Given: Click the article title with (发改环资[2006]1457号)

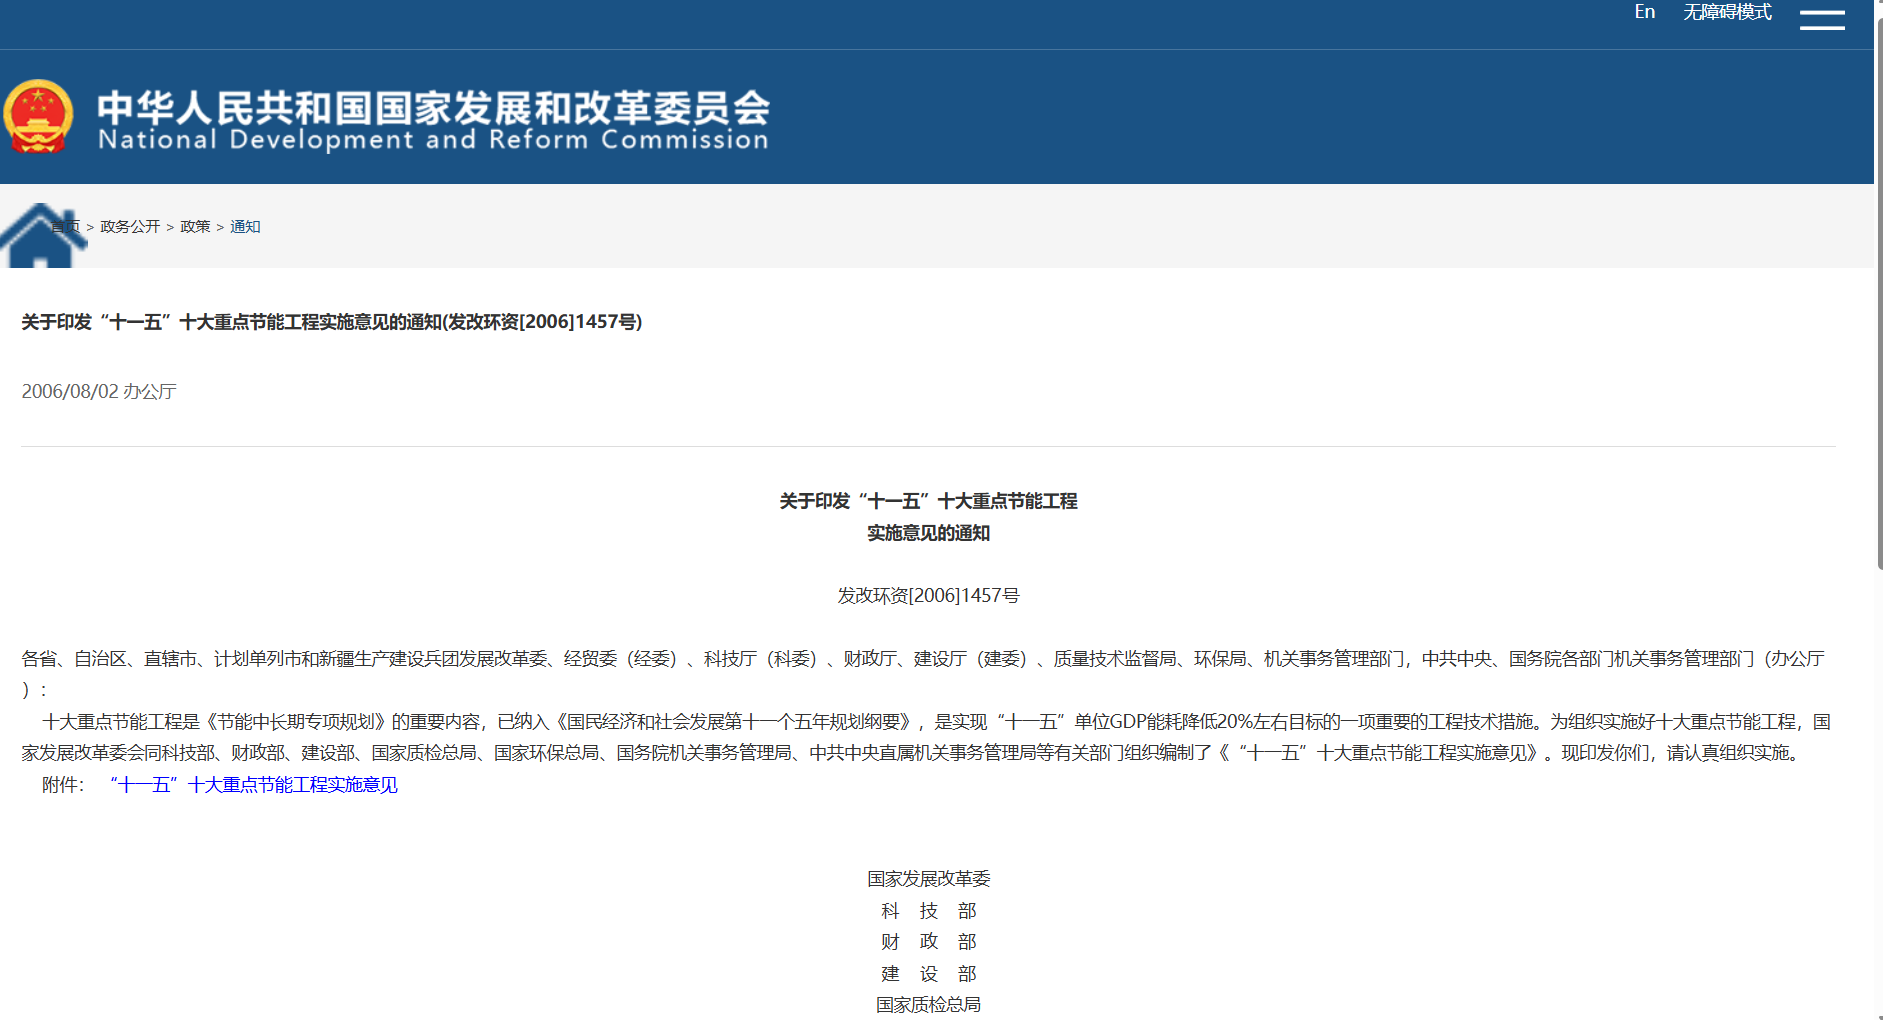Looking at the screenshot, I should 332,322.
